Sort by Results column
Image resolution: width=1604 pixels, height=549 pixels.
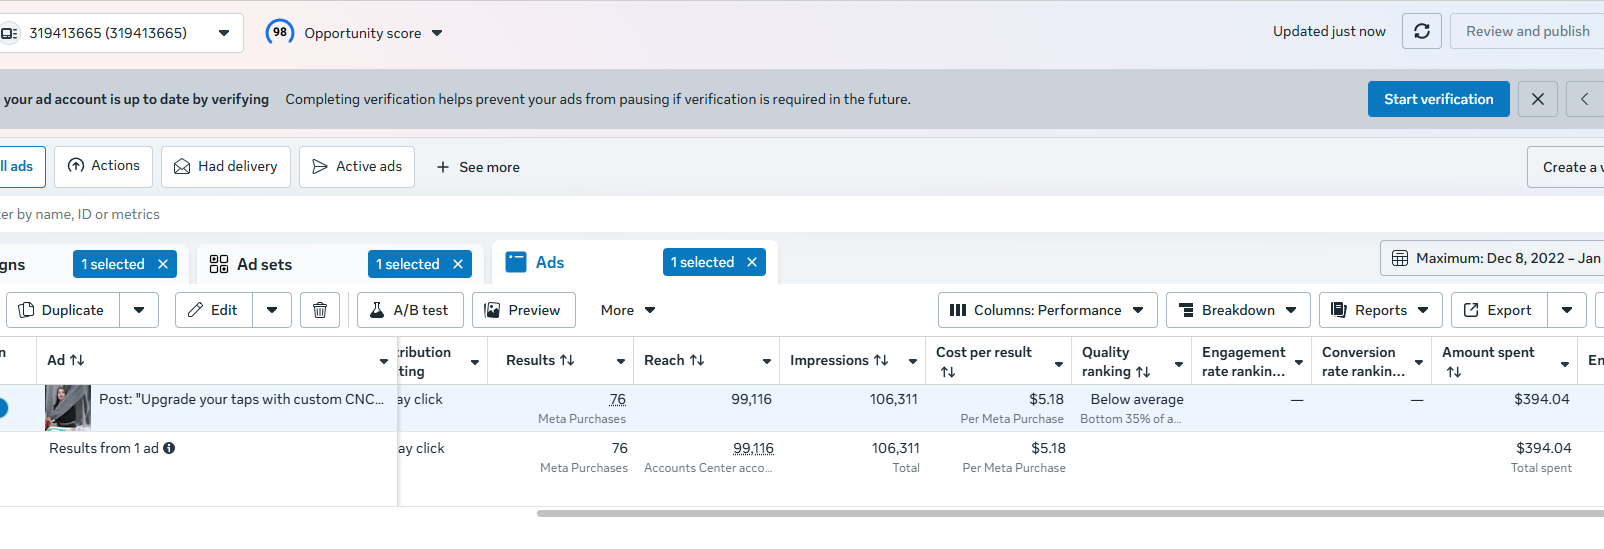(x=540, y=360)
